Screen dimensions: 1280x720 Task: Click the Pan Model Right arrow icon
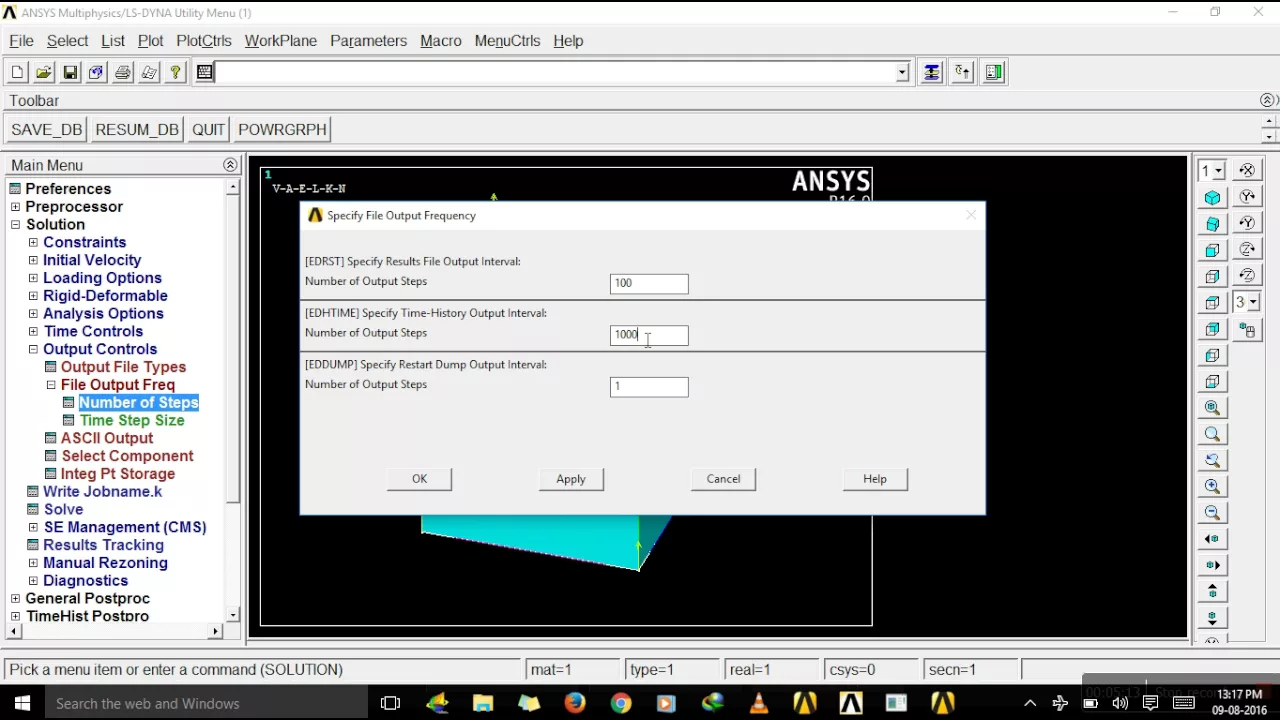point(1213,565)
